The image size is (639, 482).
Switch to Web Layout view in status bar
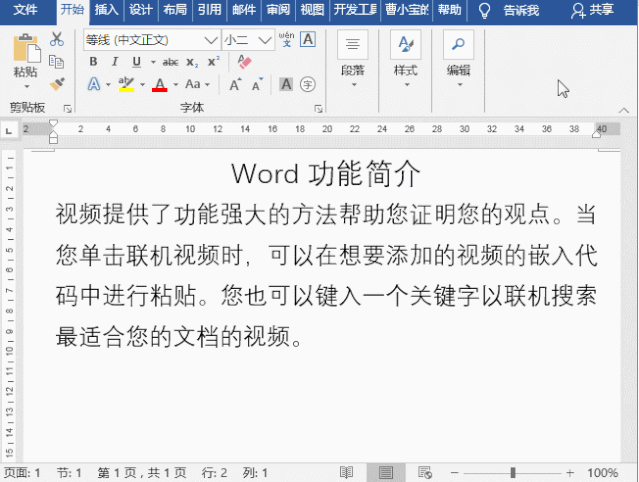424,472
